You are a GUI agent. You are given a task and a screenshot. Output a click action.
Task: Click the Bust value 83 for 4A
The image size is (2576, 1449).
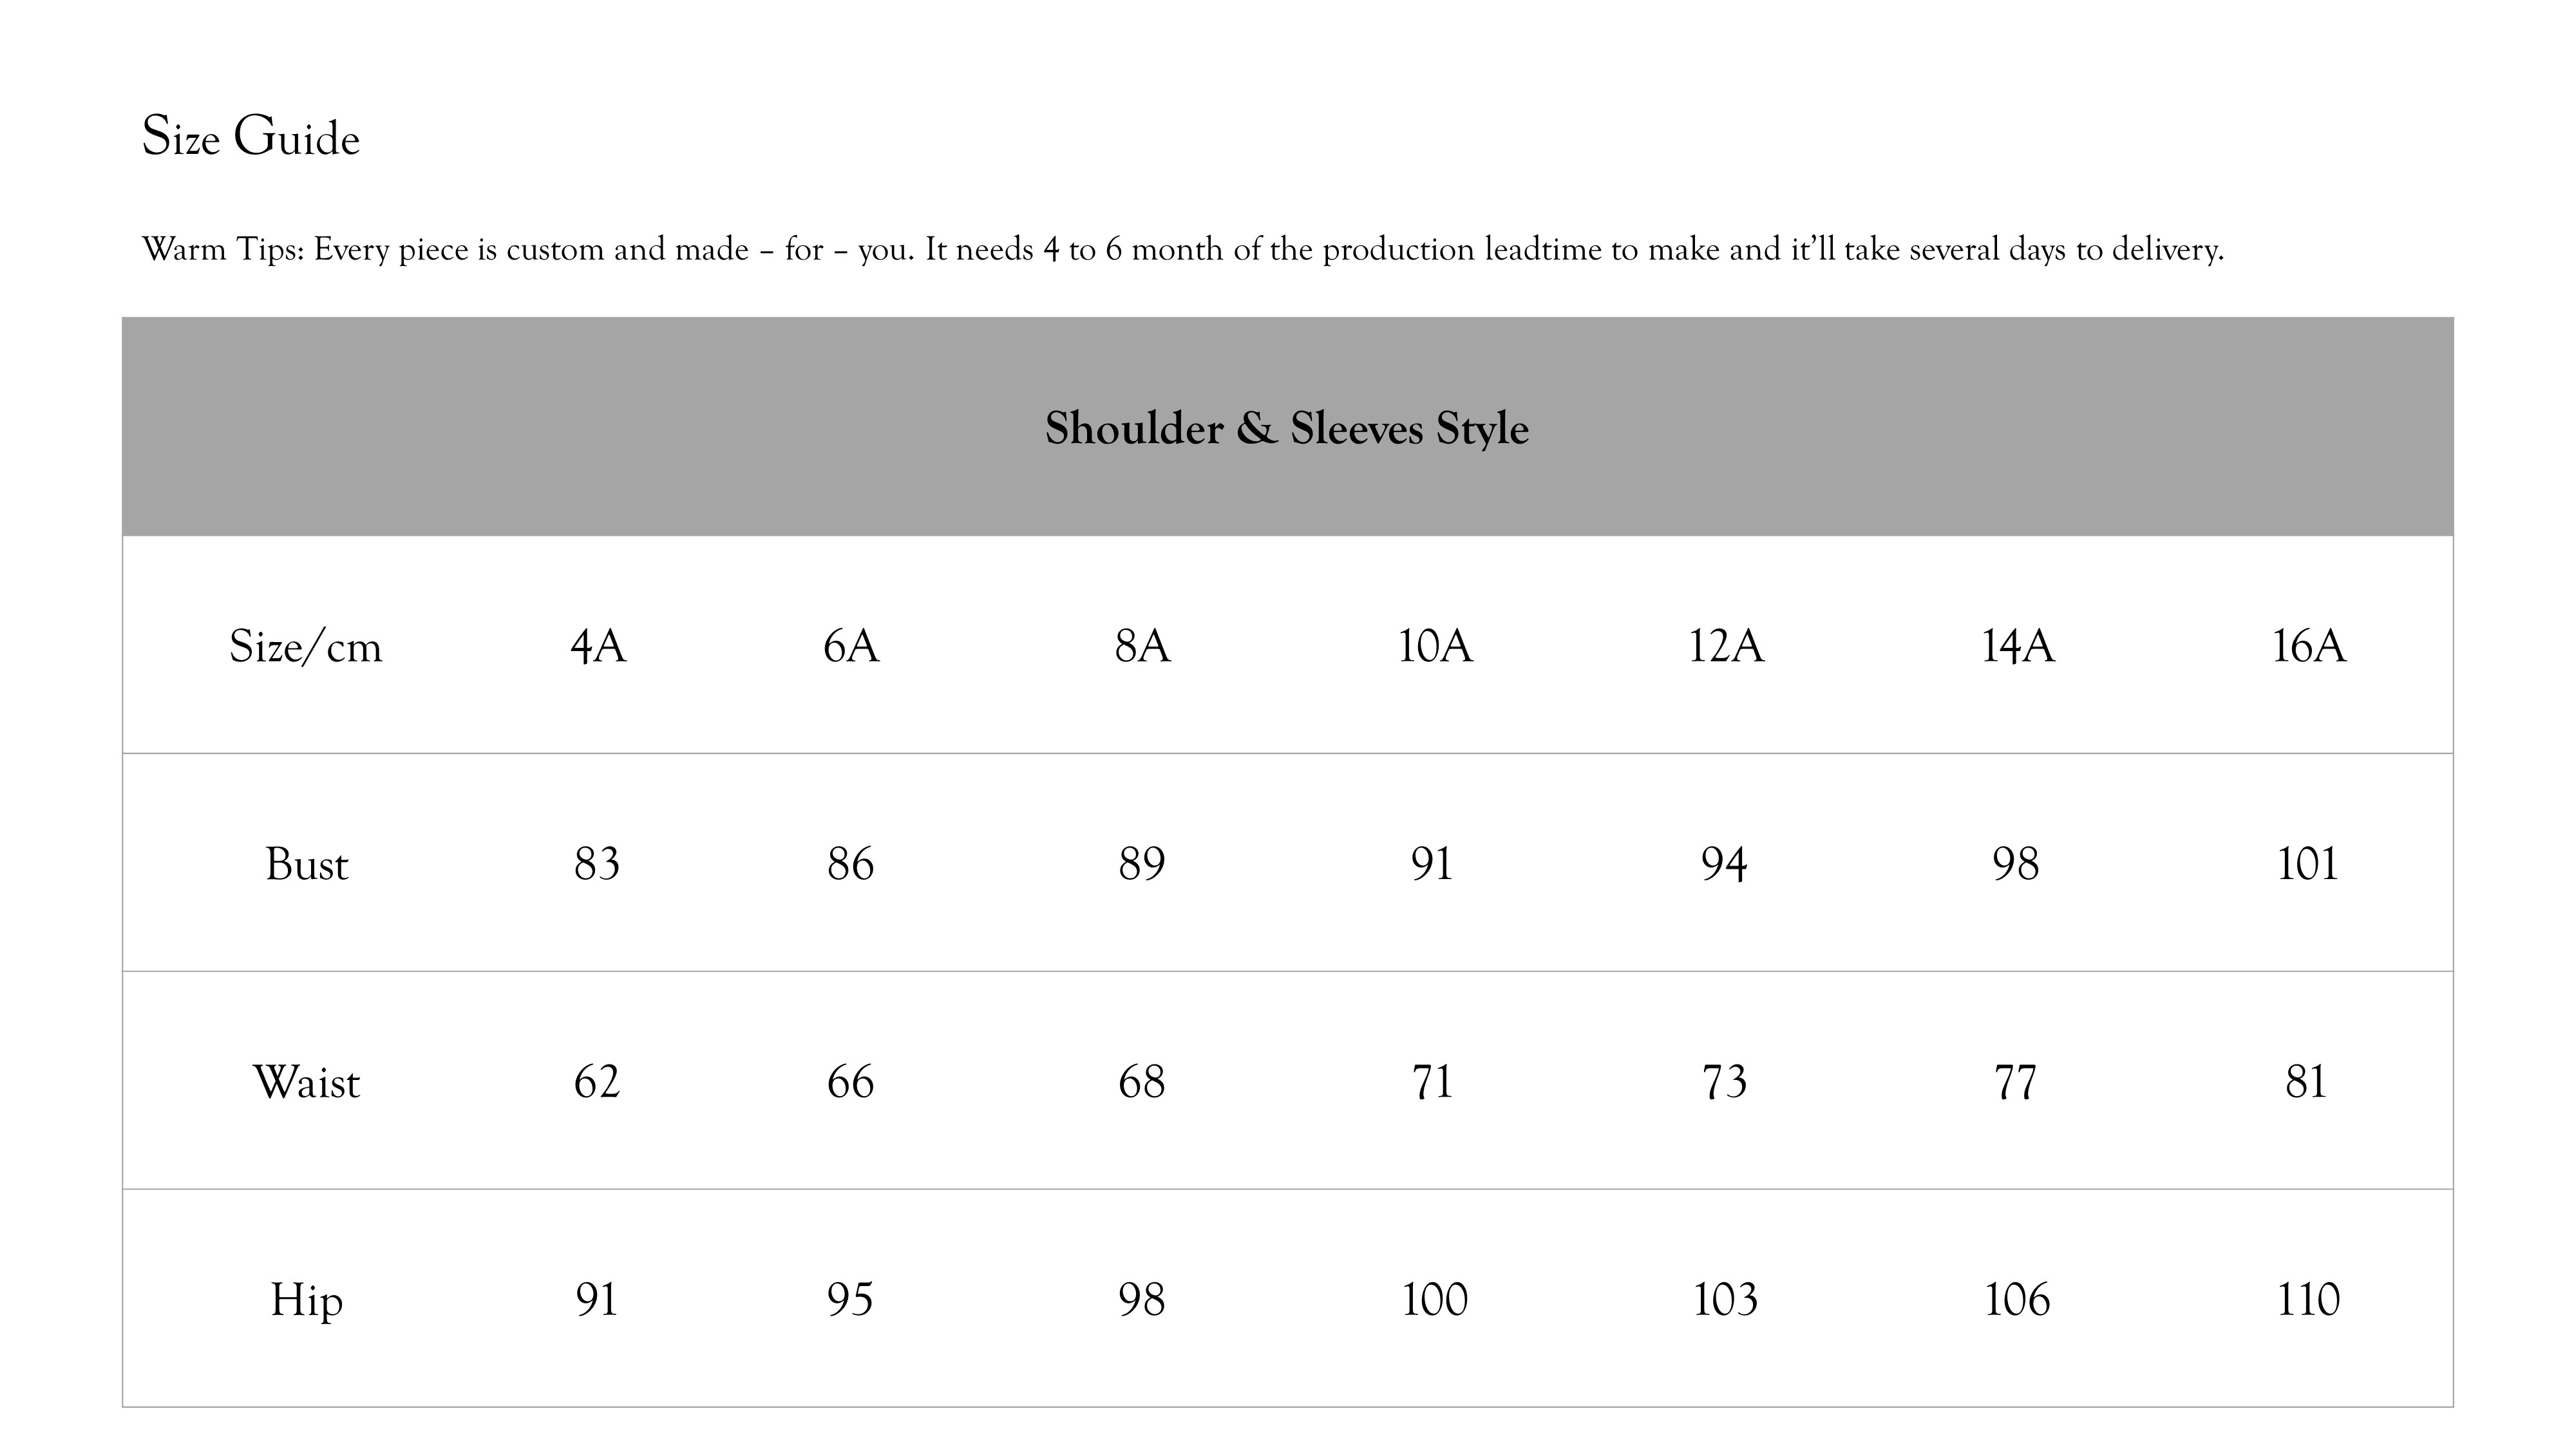pos(597,864)
